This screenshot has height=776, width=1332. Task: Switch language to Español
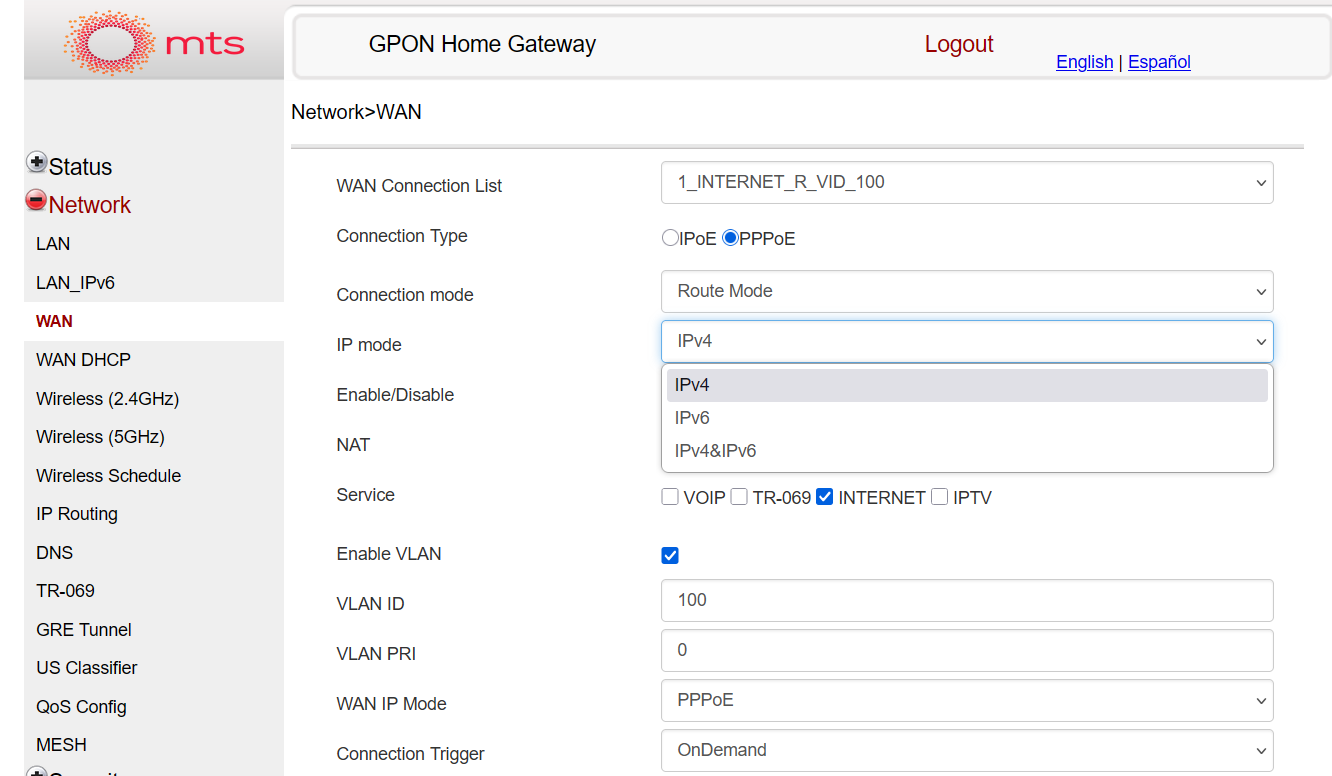pyautogui.click(x=1159, y=62)
